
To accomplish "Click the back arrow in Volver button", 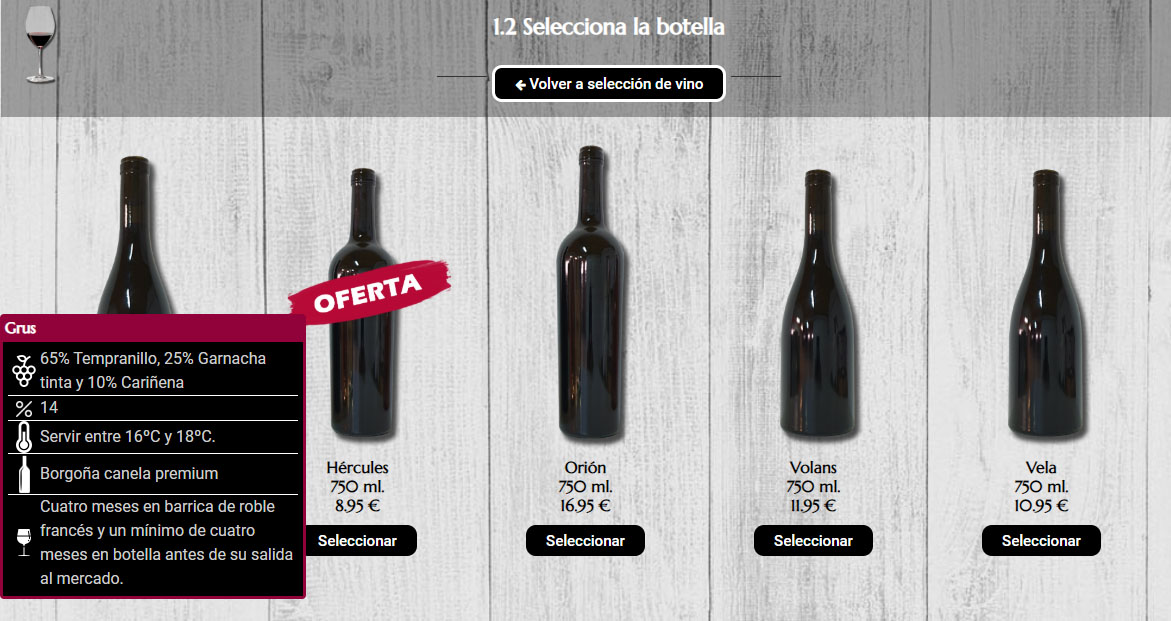I will pos(521,85).
